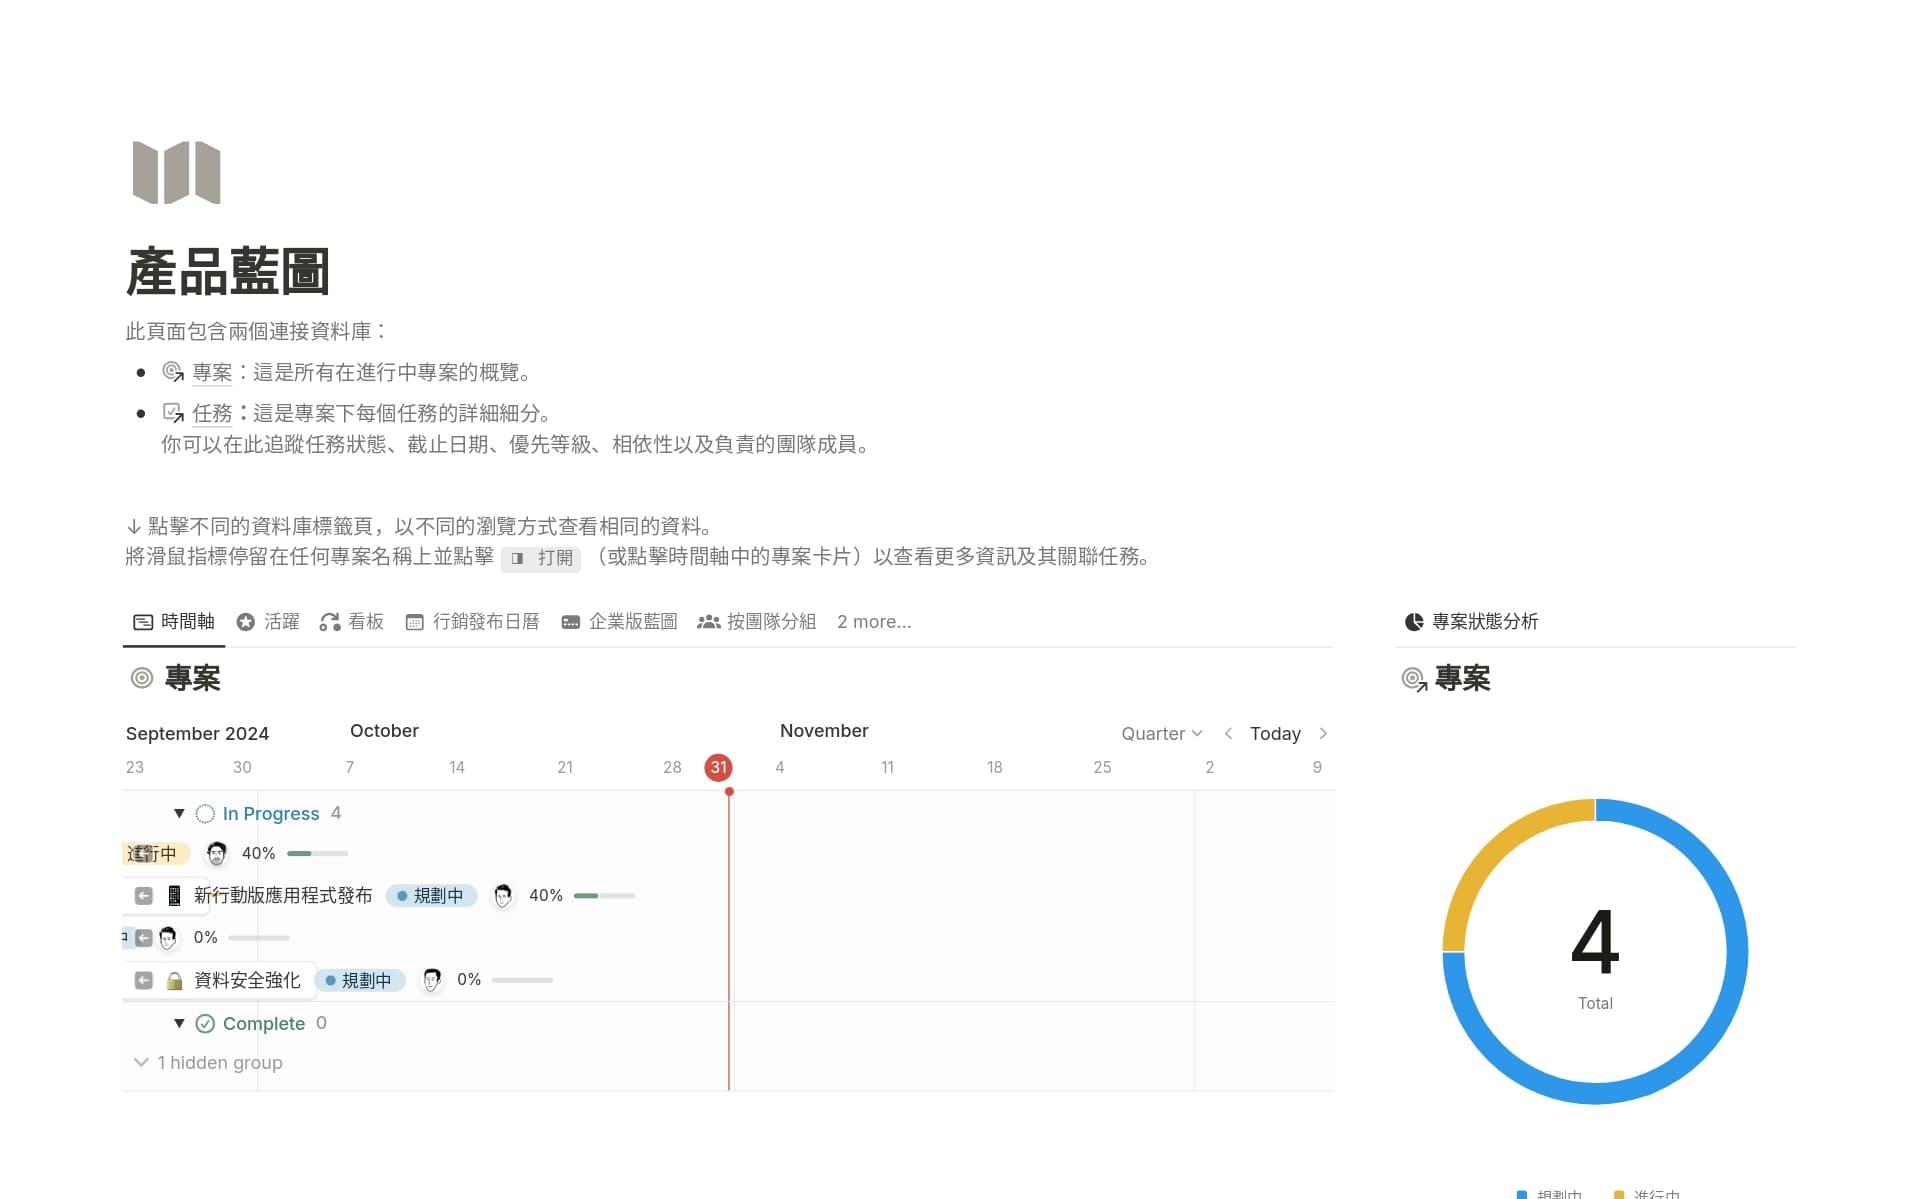Show the 2 more... hidden views
The height and width of the screenshot is (1199, 1920).
[x=873, y=622]
